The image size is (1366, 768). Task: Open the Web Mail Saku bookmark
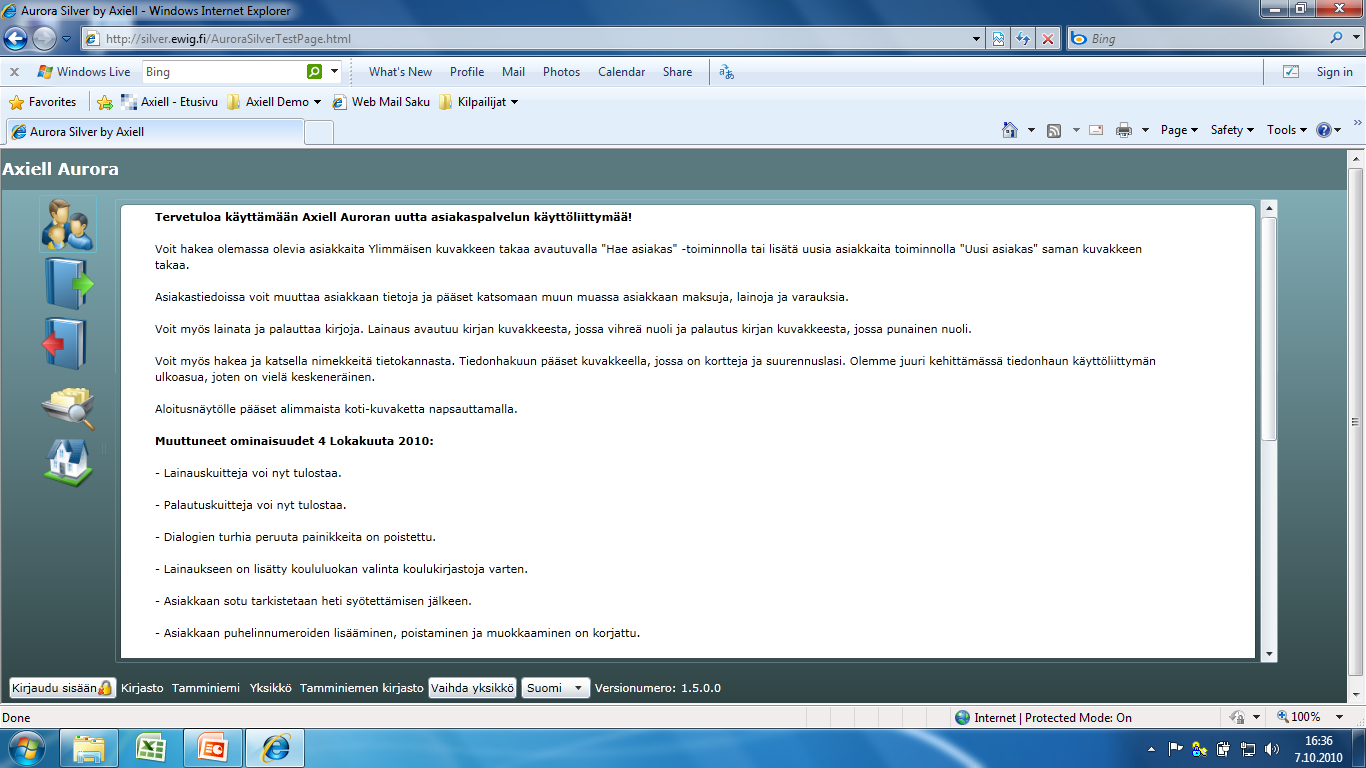click(x=381, y=102)
